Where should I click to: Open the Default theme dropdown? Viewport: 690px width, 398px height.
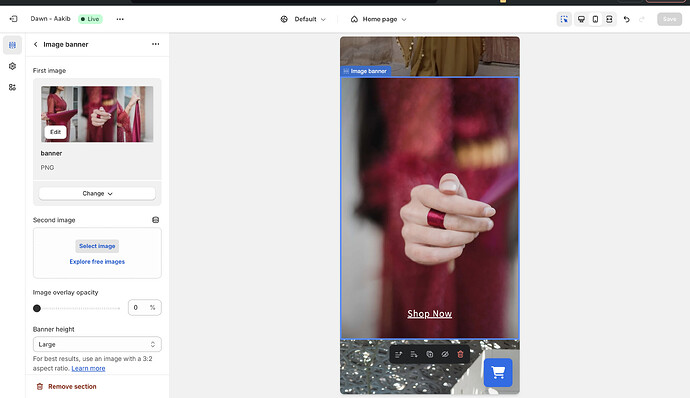click(303, 19)
